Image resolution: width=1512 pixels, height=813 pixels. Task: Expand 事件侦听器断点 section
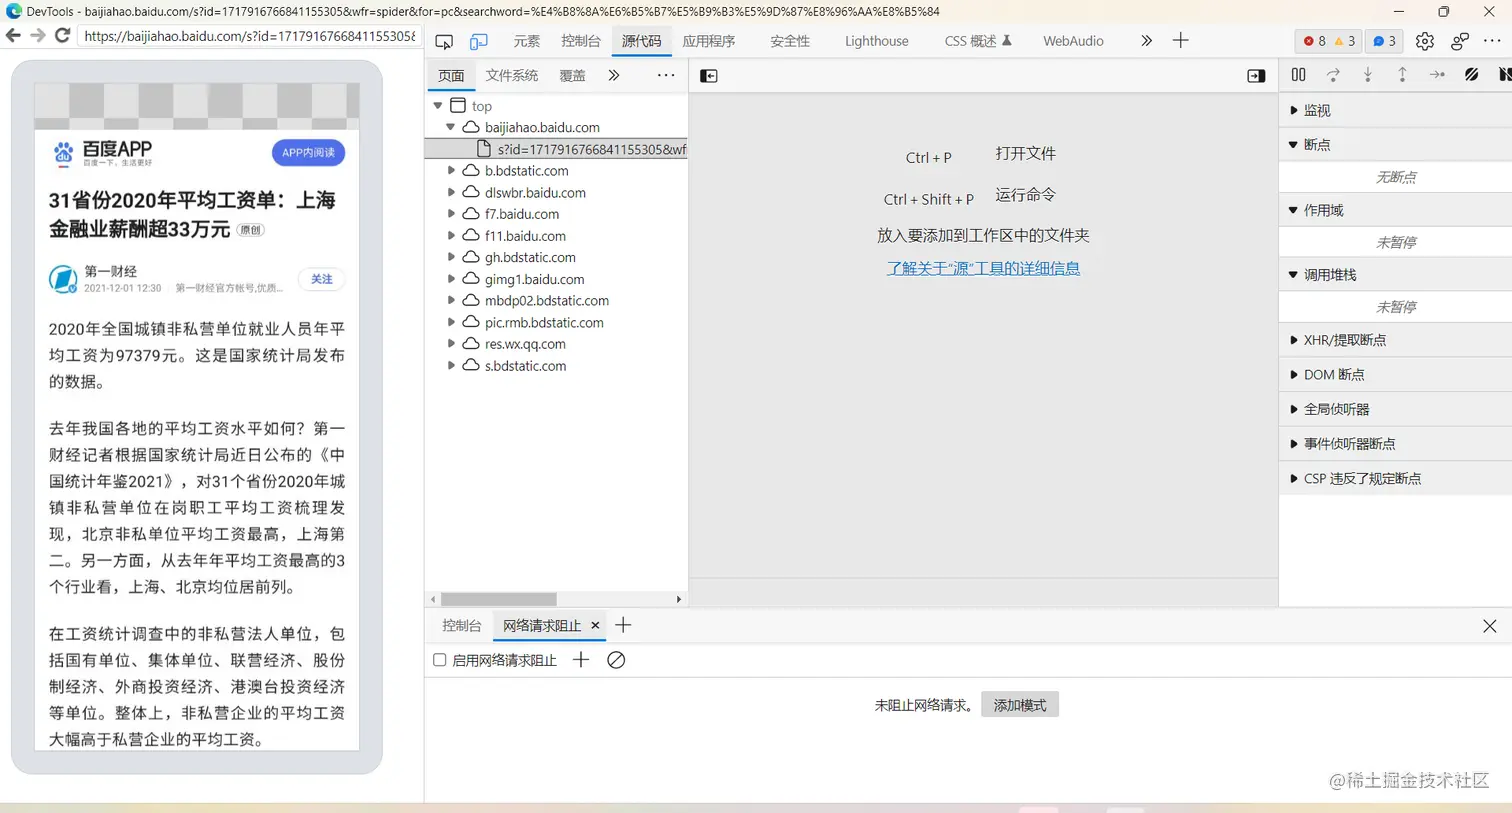(x=1395, y=444)
